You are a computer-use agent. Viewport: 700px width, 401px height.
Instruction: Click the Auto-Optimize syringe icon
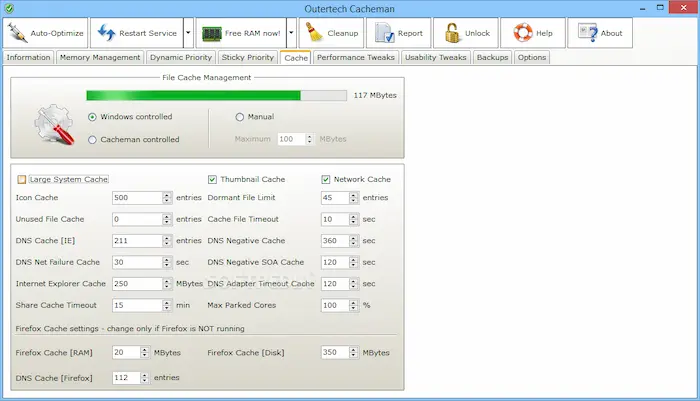coord(17,33)
